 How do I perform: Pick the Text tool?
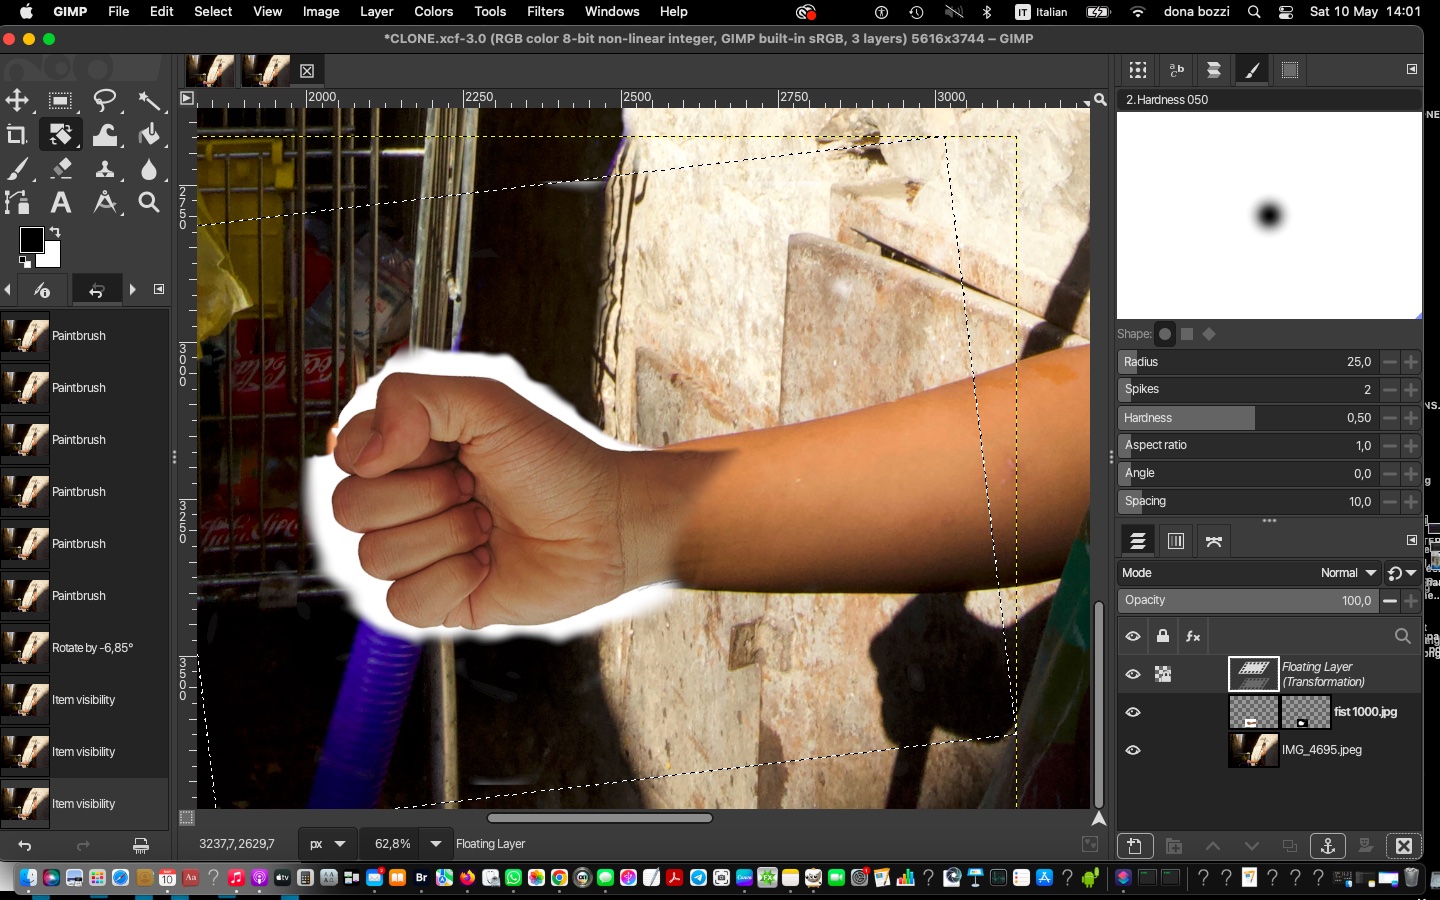pos(61,203)
